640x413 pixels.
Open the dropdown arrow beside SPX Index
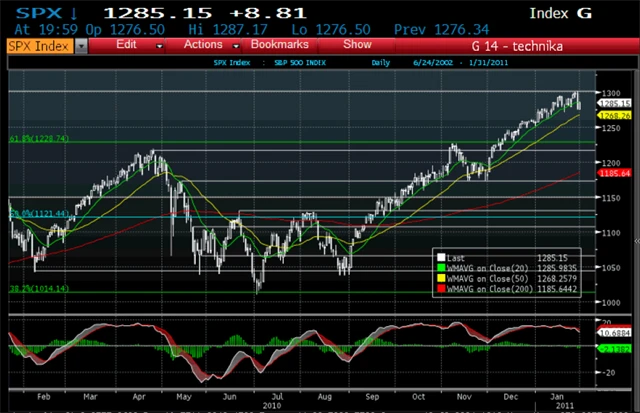pyautogui.click(x=81, y=46)
